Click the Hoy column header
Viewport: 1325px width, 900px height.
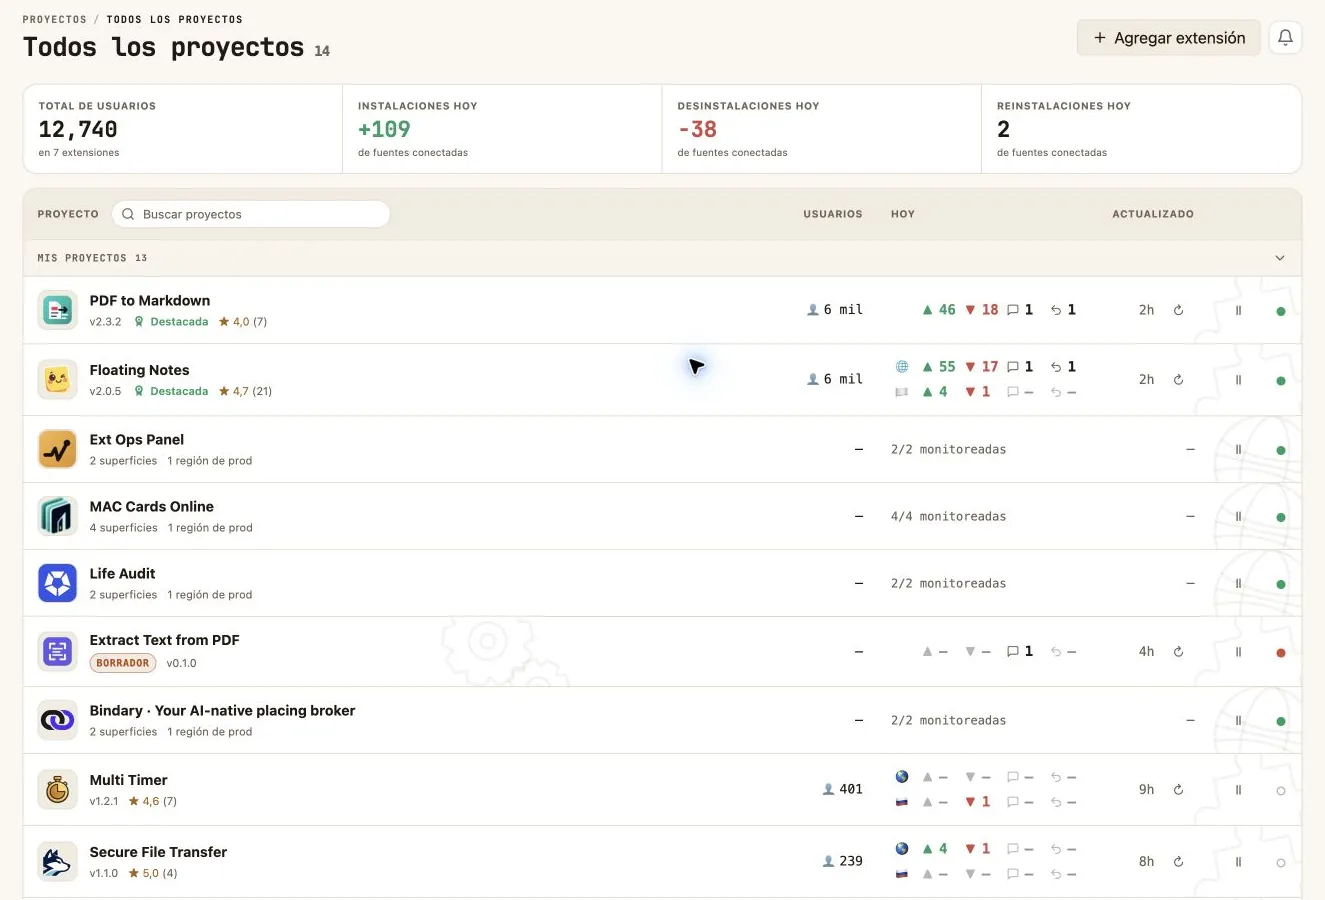pos(903,214)
